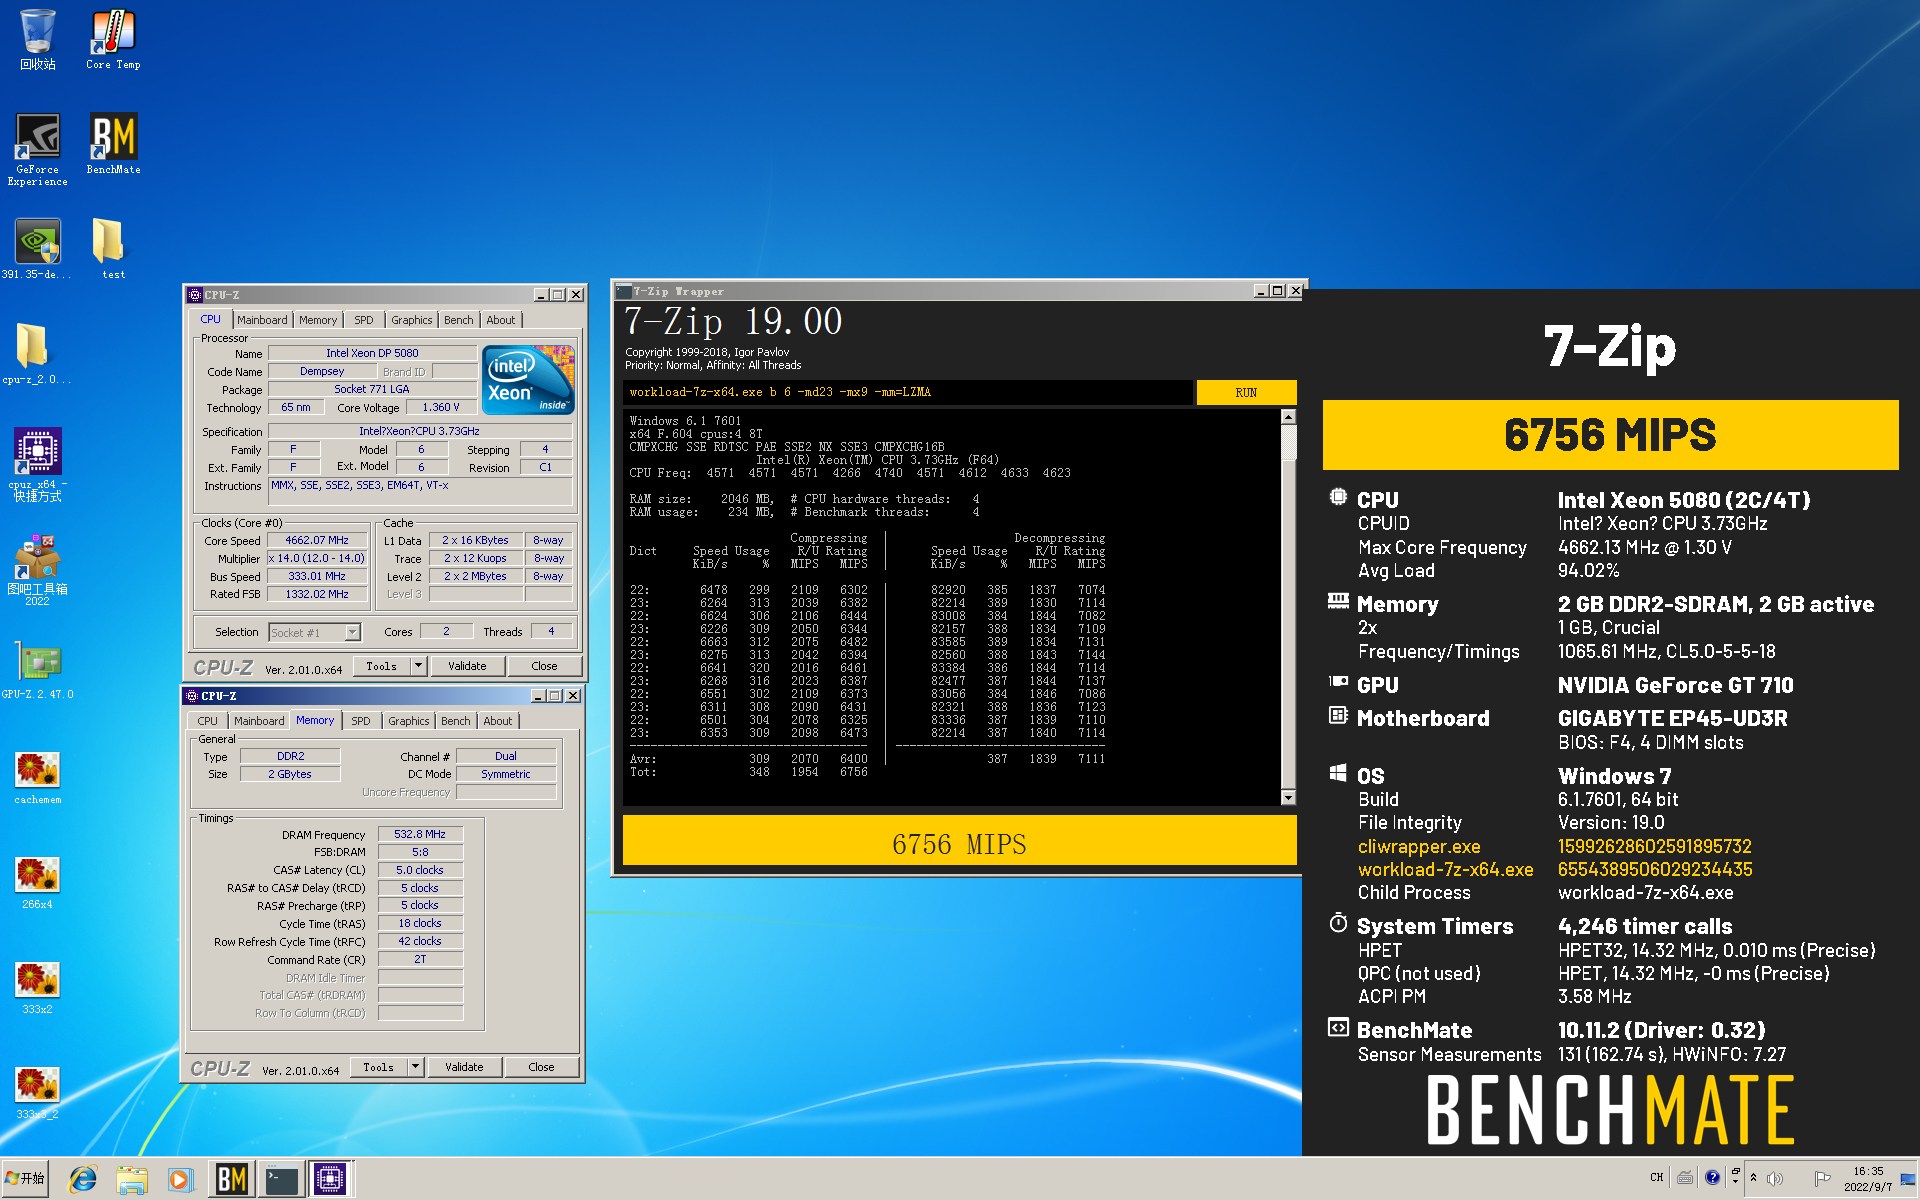Click the CH input language indicator
This screenshot has height=1200, width=1920.
pyautogui.click(x=1657, y=1178)
